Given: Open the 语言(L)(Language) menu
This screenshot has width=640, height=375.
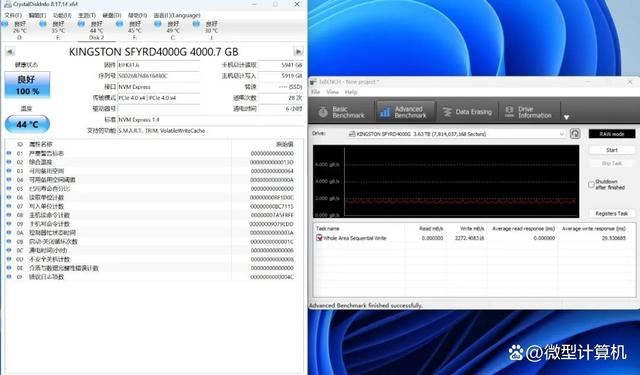Looking at the screenshot, I should (177, 15).
